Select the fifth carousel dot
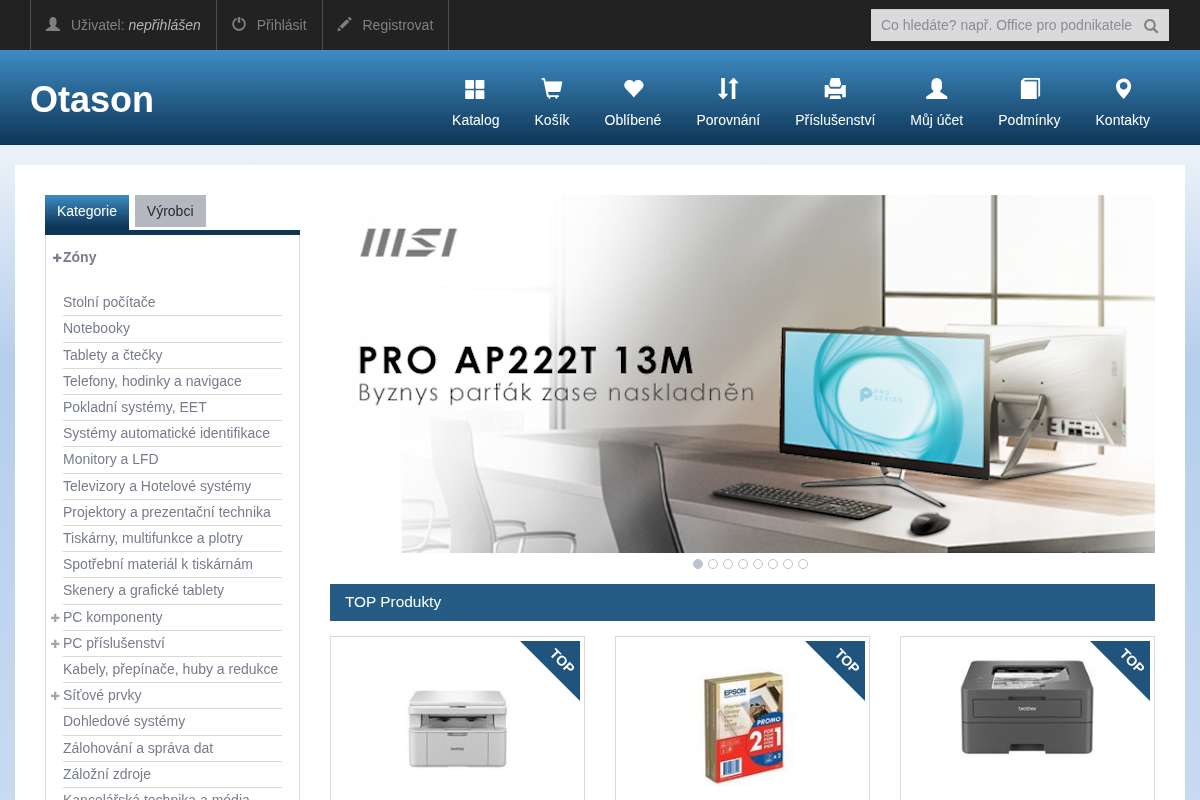Screen dimensions: 1200x800 pos(758,564)
